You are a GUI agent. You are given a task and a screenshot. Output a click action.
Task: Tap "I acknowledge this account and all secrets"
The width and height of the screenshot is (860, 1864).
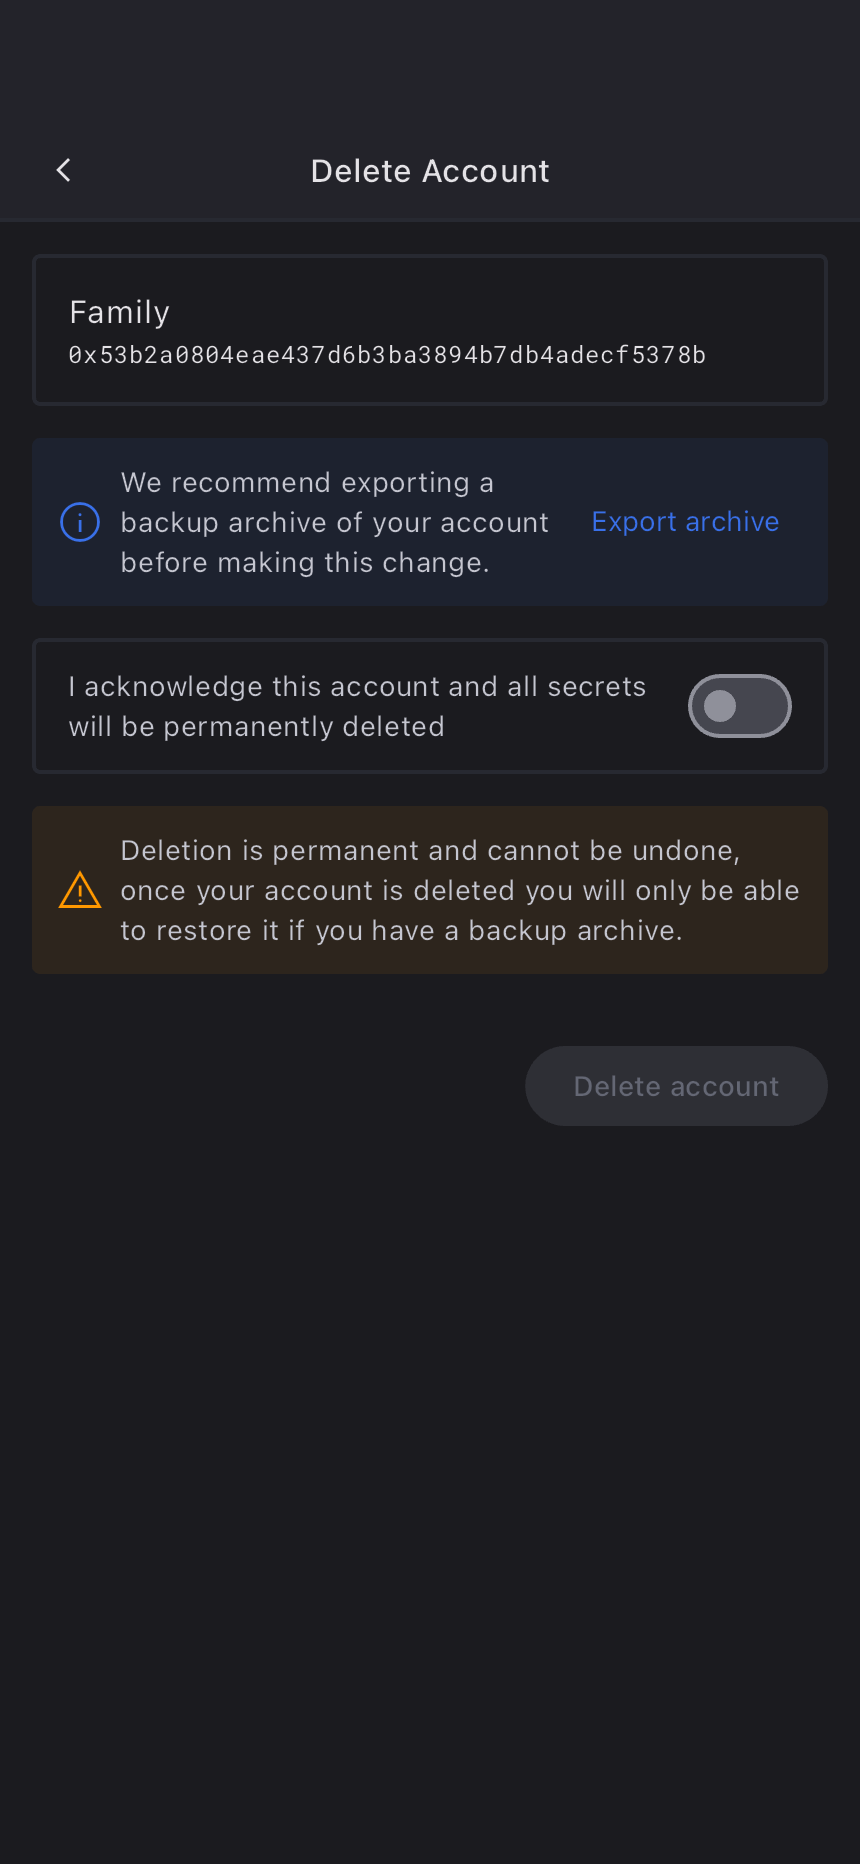pos(357,687)
